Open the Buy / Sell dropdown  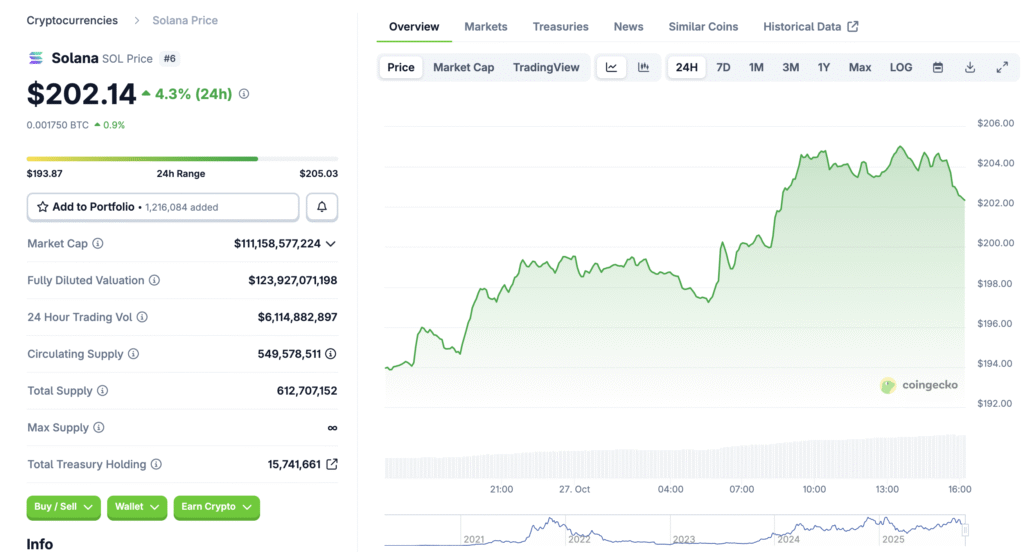point(63,507)
